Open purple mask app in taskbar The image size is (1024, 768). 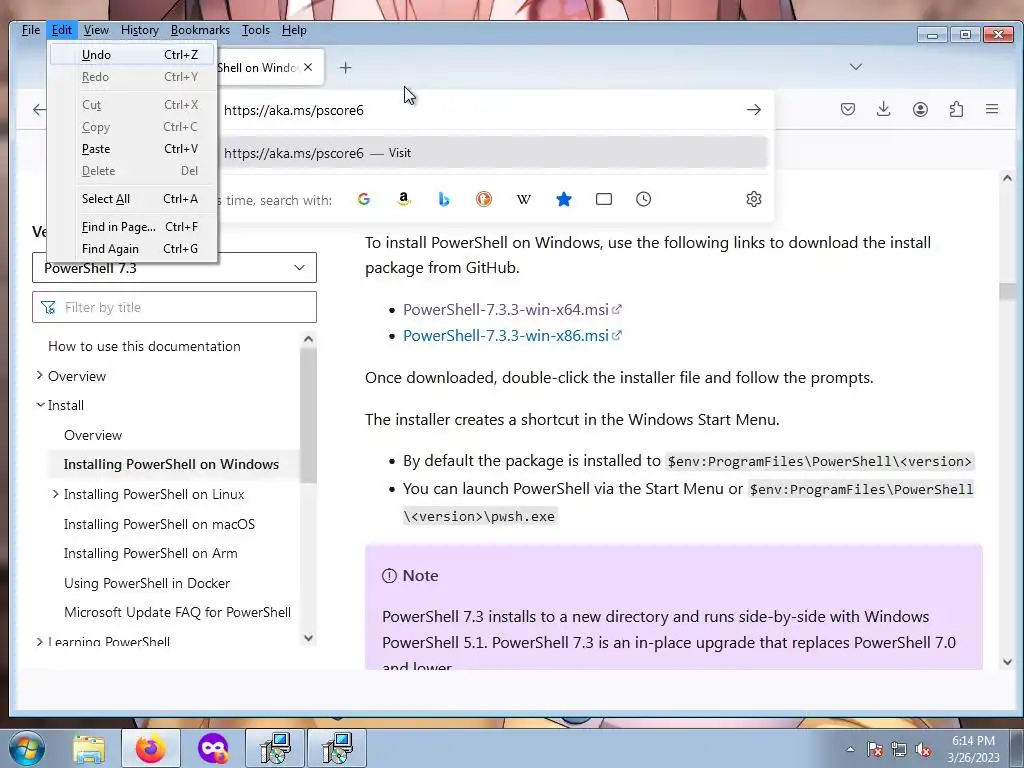[x=213, y=748]
